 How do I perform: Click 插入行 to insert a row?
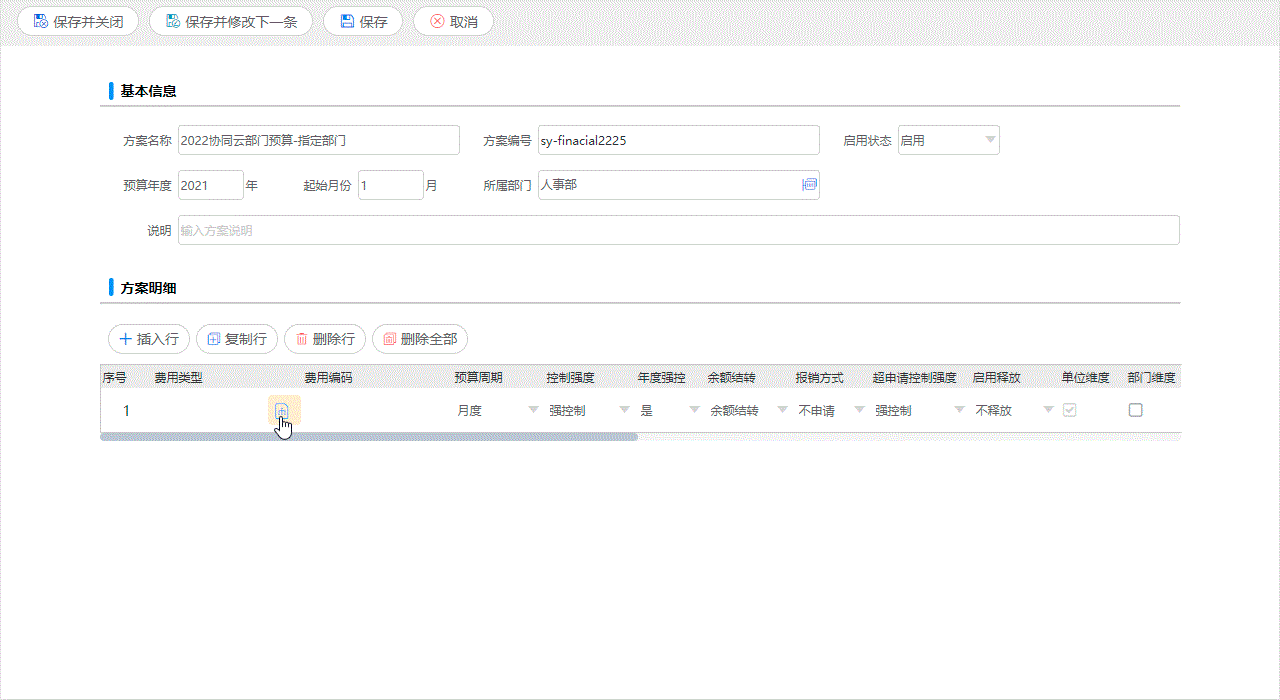pyautogui.click(x=149, y=339)
